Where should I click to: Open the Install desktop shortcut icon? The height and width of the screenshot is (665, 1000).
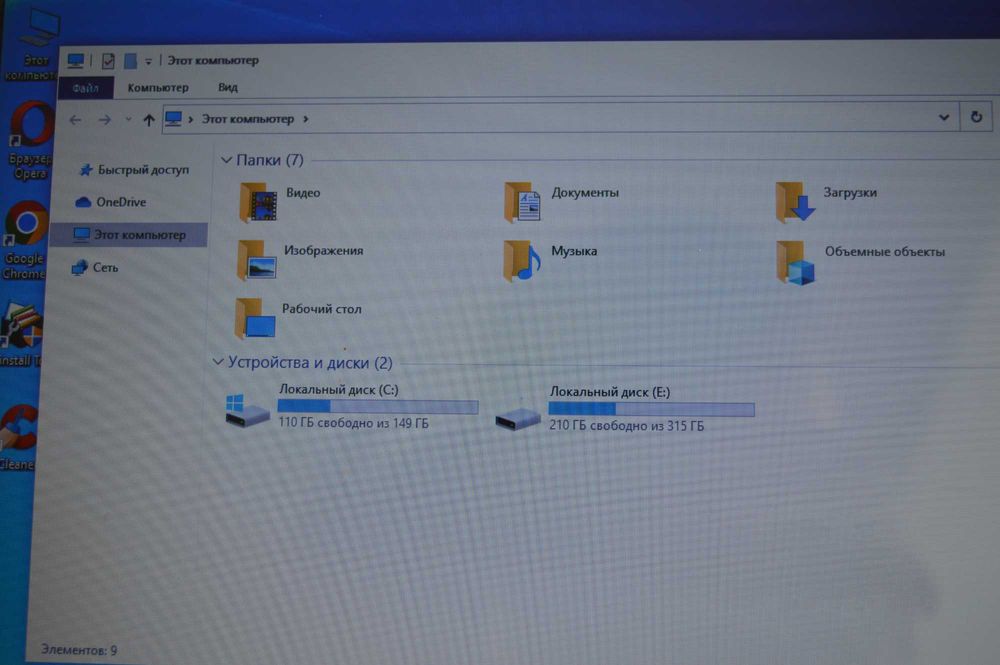click(x=20, y=335)
